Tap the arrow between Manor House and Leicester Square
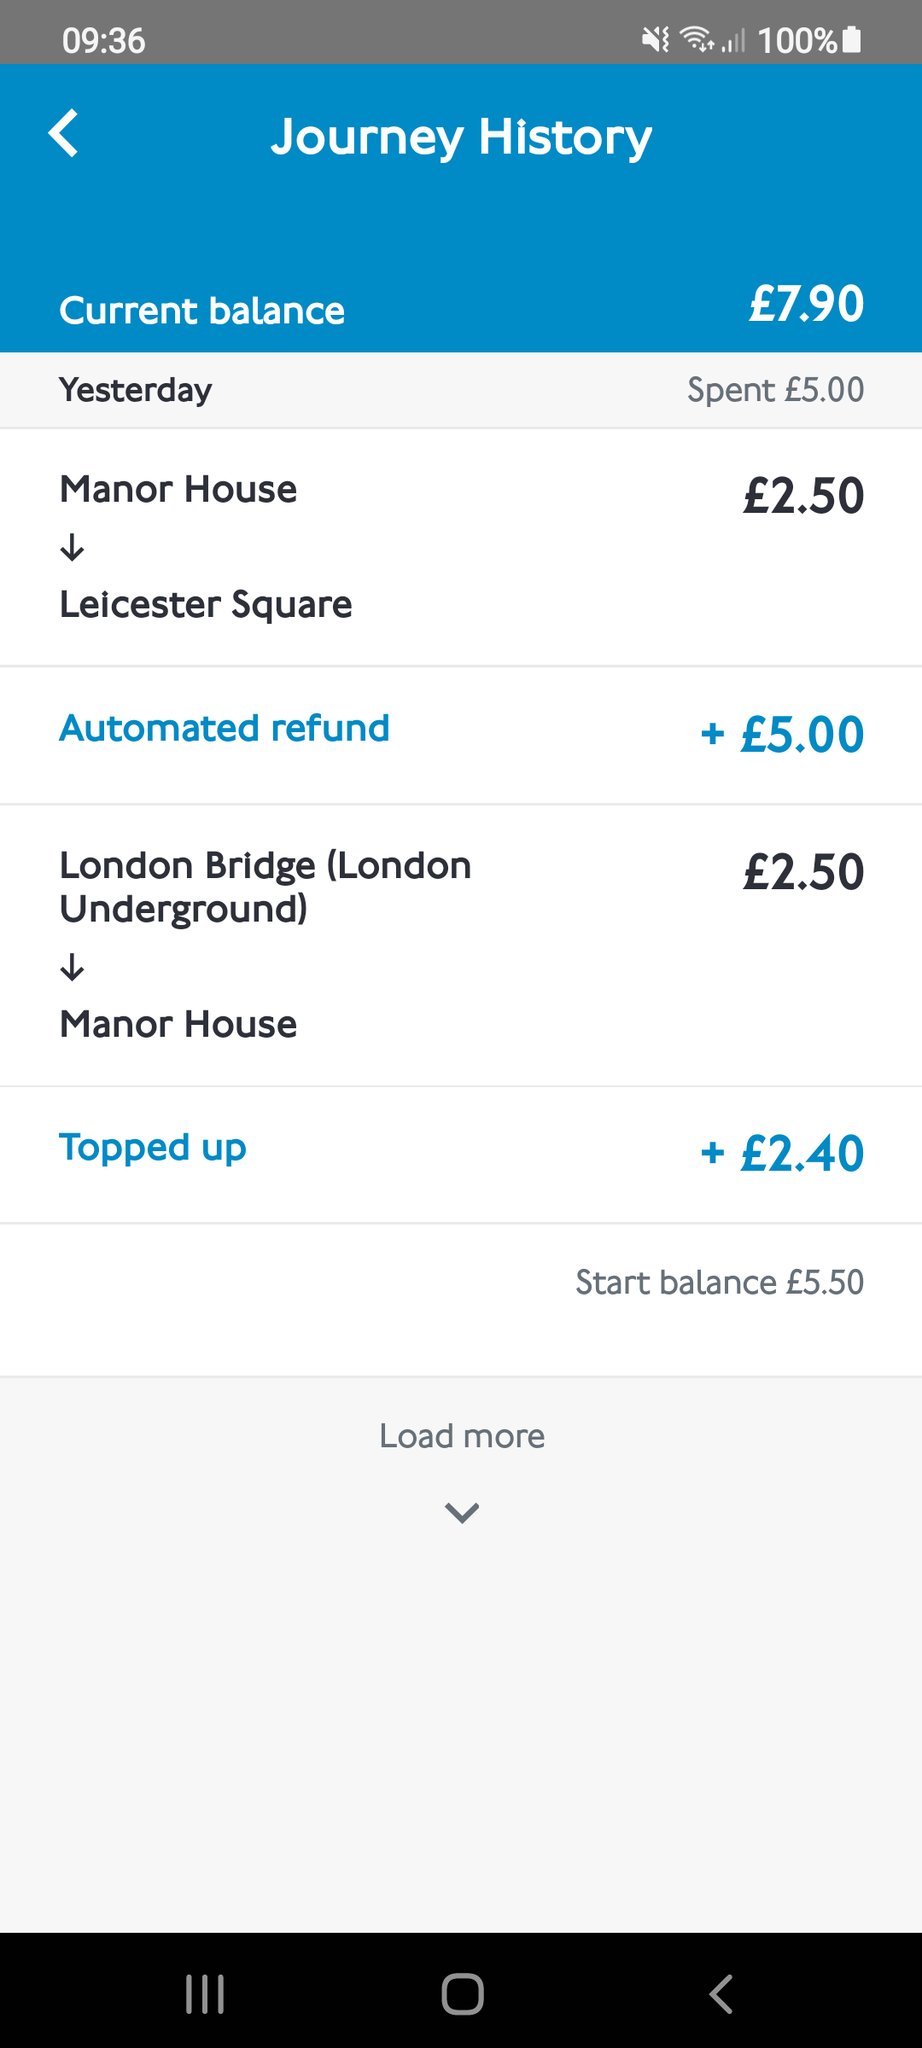 72,547
